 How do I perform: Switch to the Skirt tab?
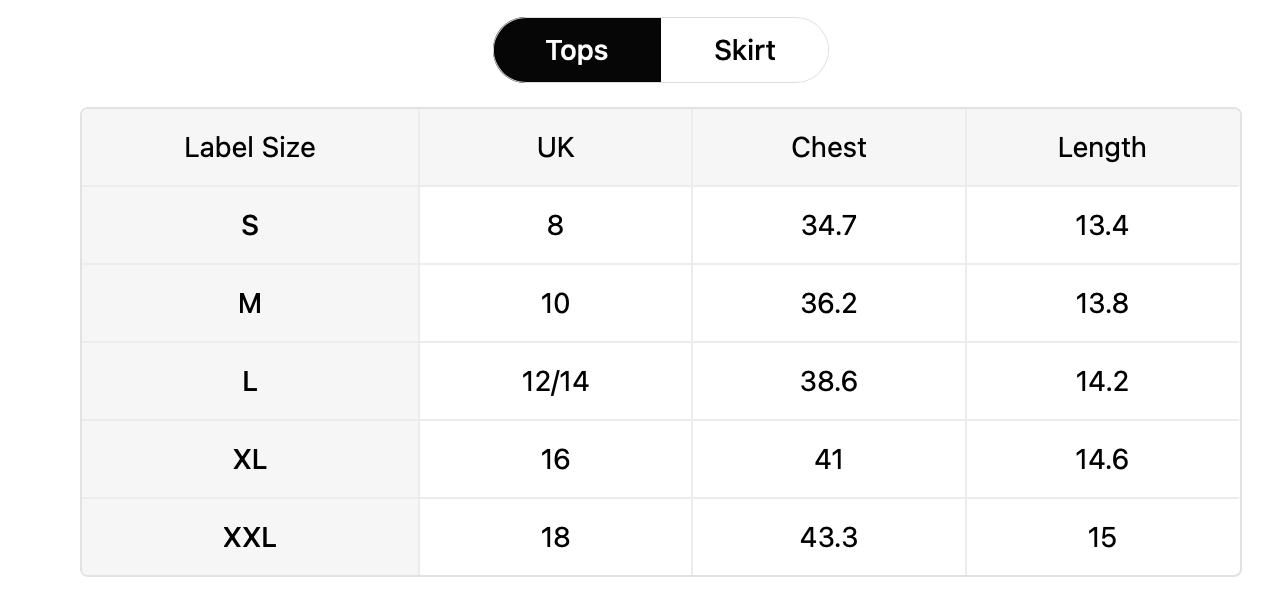point(744,50)
